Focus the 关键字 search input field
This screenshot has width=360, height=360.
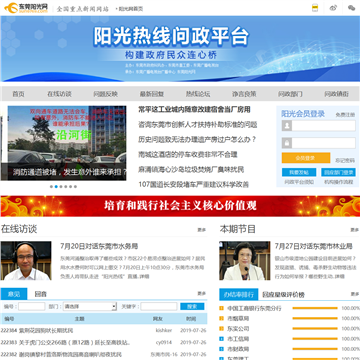pyautogui.click(x=159, y=306)
